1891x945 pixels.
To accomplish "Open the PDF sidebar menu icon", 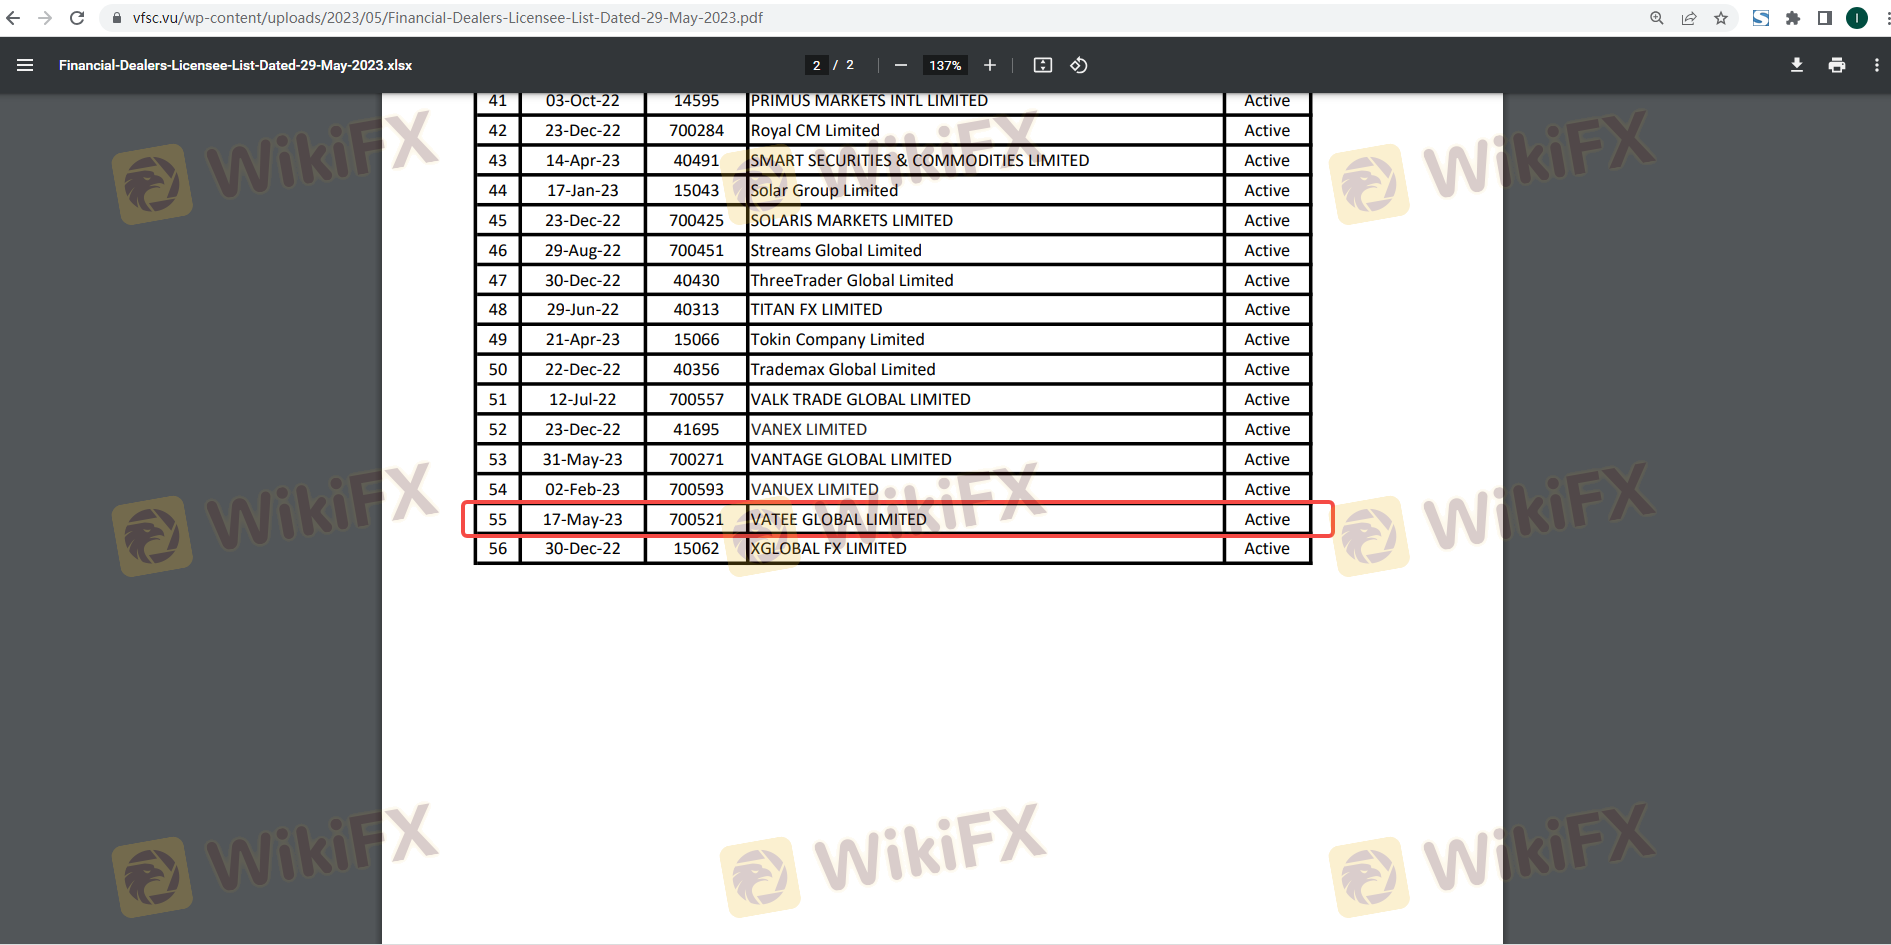I will pos(25,65).
